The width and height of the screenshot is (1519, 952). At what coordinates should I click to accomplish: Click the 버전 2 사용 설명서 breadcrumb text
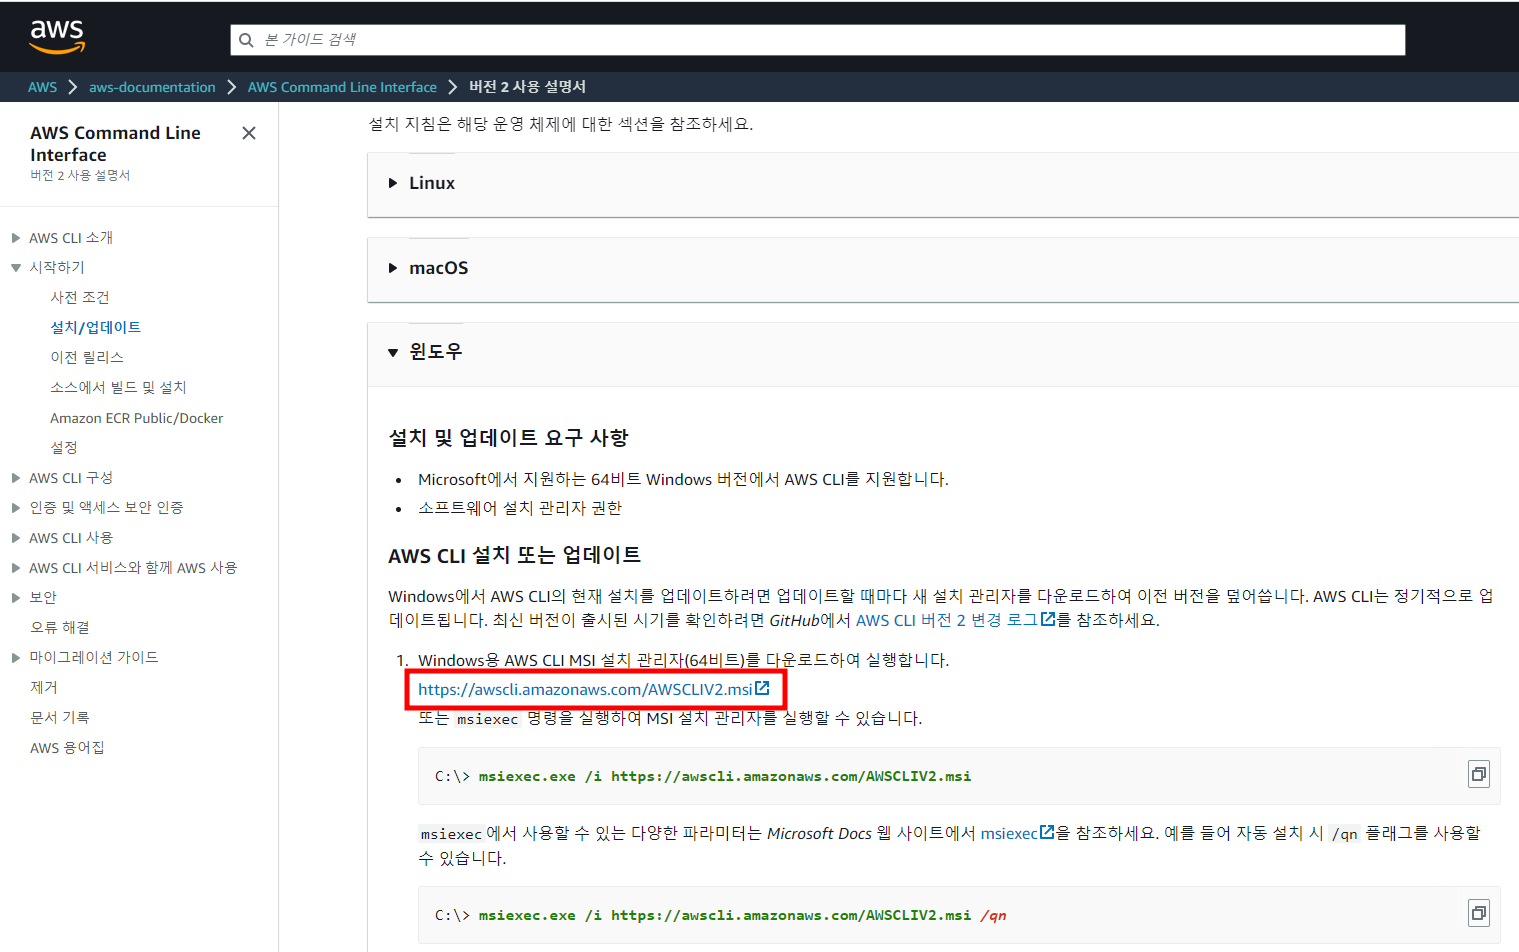pos(527,87)
